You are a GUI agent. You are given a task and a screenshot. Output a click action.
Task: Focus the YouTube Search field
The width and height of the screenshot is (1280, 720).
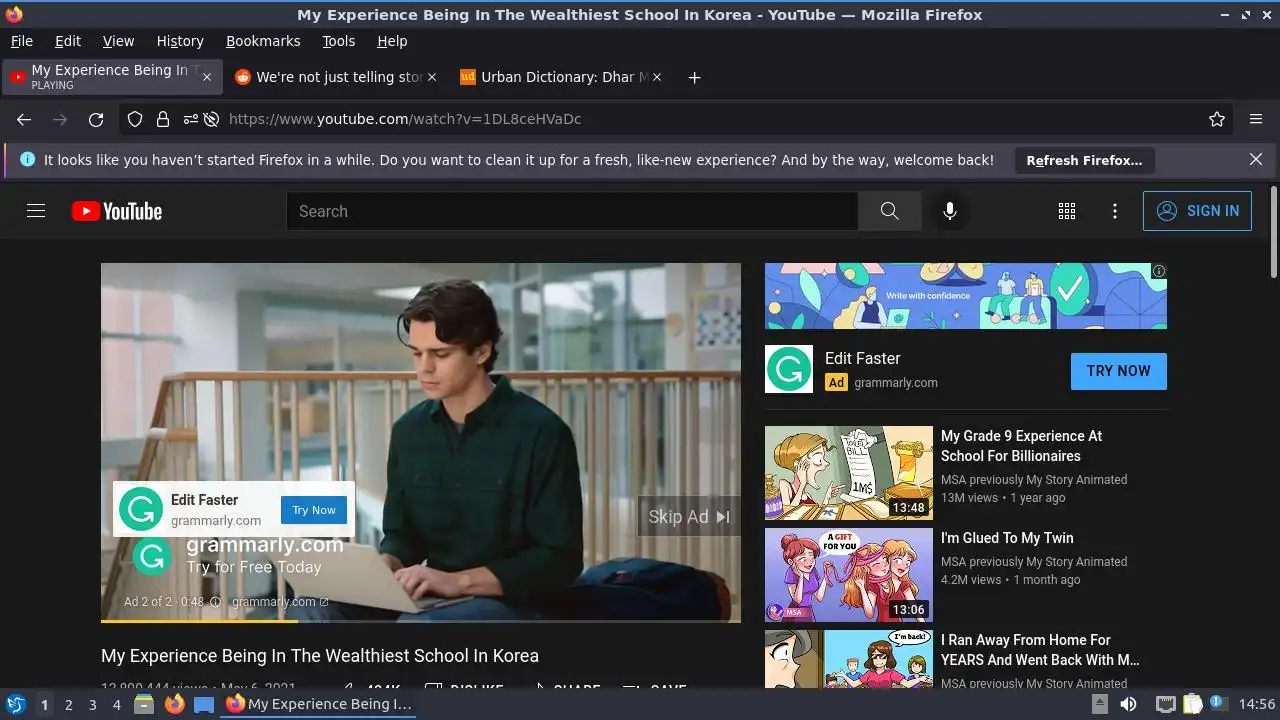tap(572, 211)
